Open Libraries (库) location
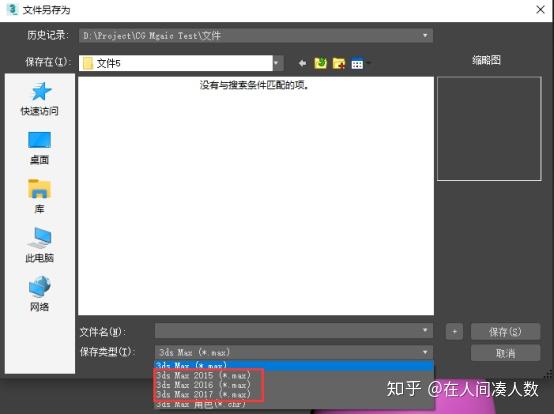This screenshot has height=414, width=554. [x=39, y=196]
